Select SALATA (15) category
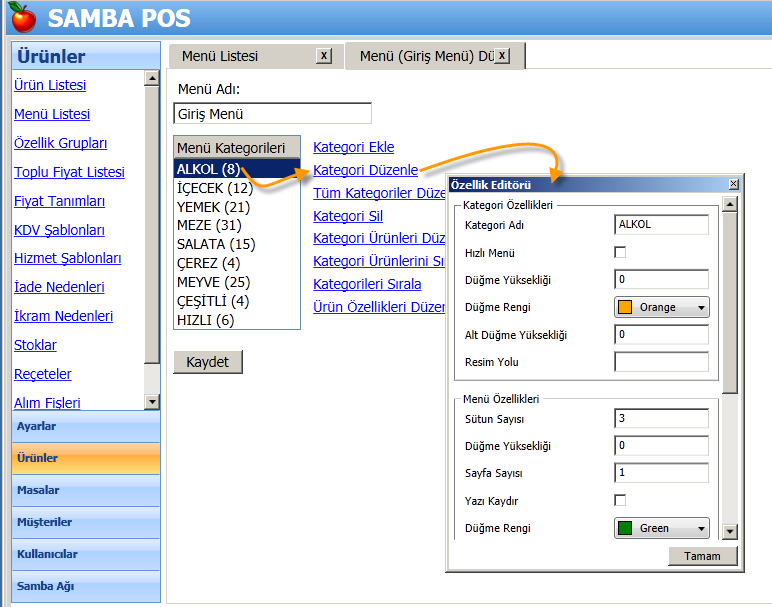 point(237,244)
